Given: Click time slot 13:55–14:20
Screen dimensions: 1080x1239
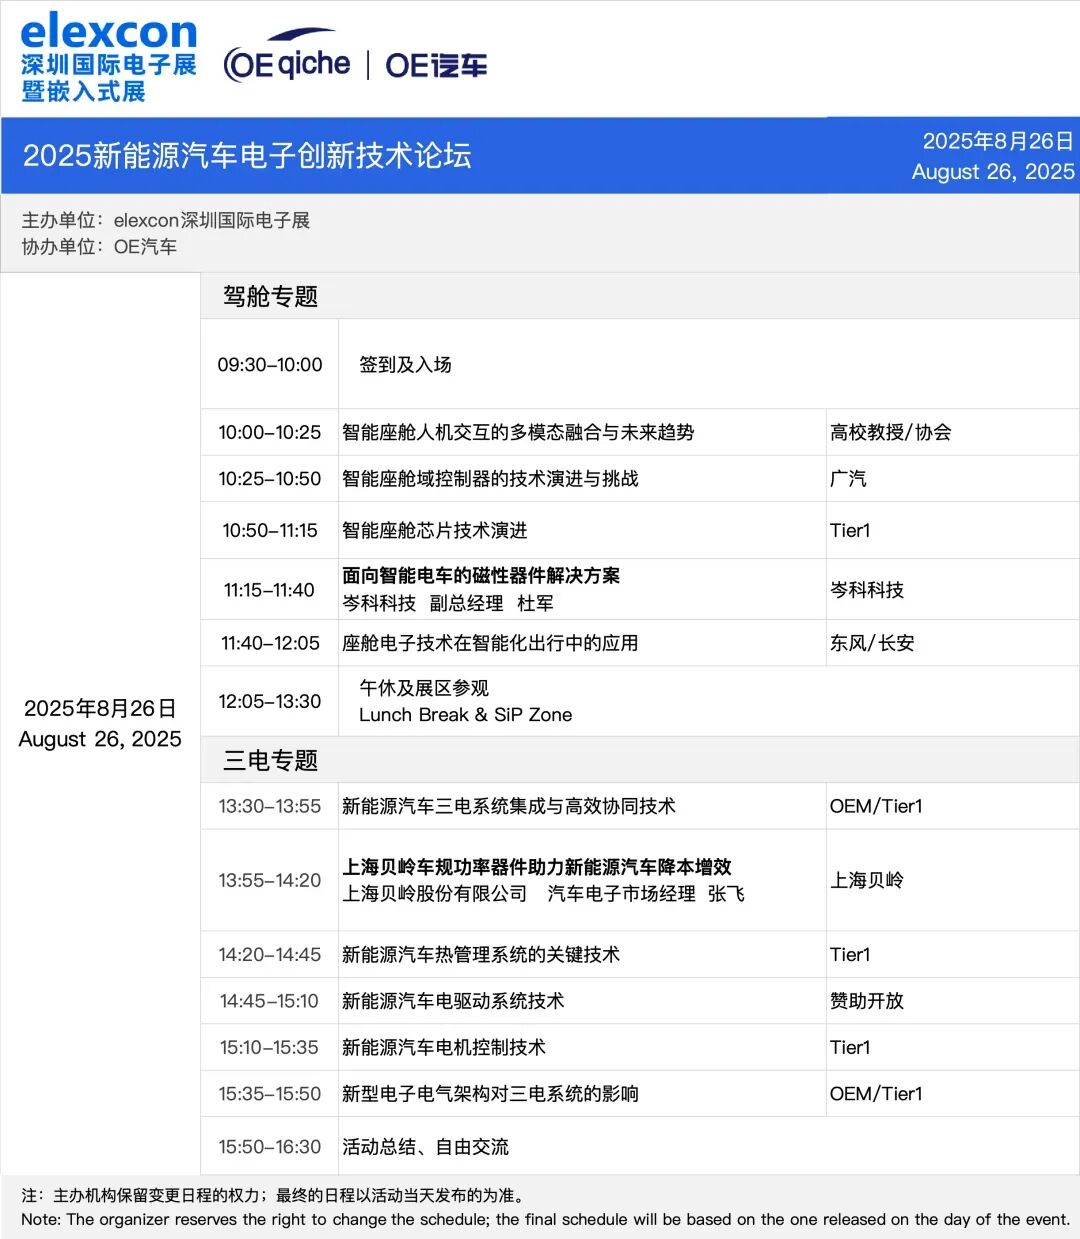Looking at the screenshot, I should [x=270, y=880].
